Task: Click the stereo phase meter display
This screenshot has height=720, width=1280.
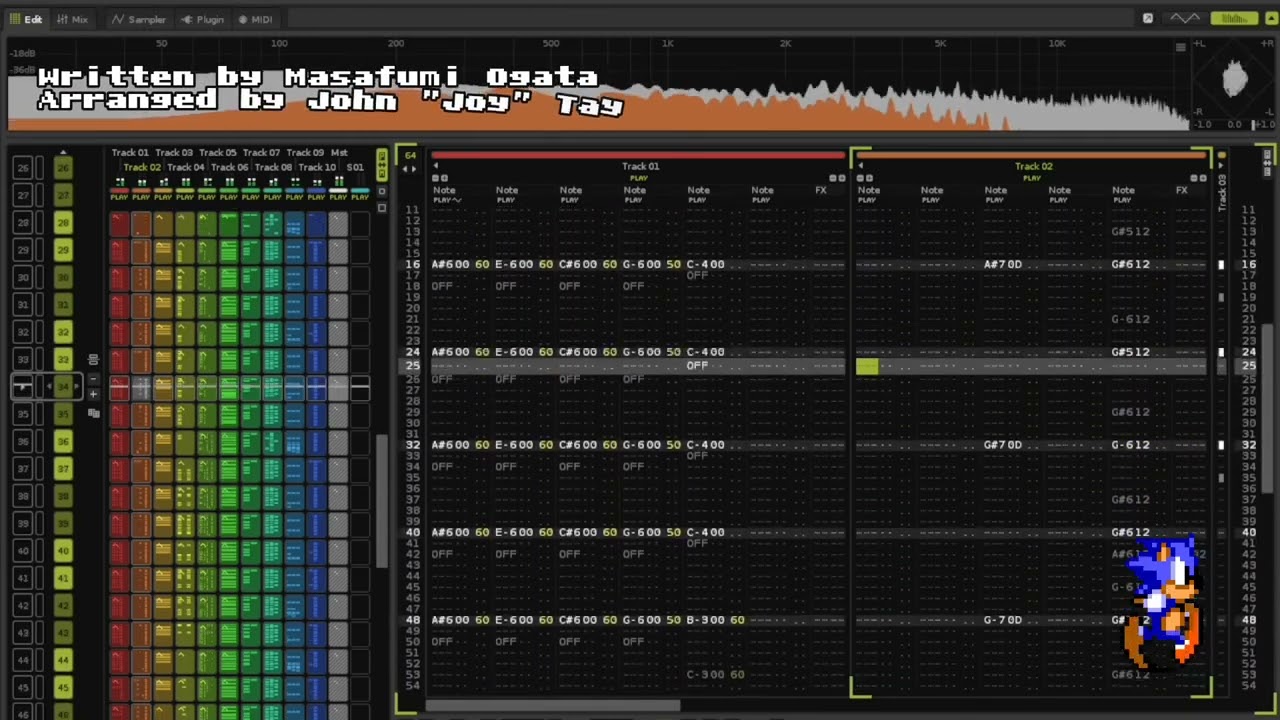Action: coord(1235,82)
